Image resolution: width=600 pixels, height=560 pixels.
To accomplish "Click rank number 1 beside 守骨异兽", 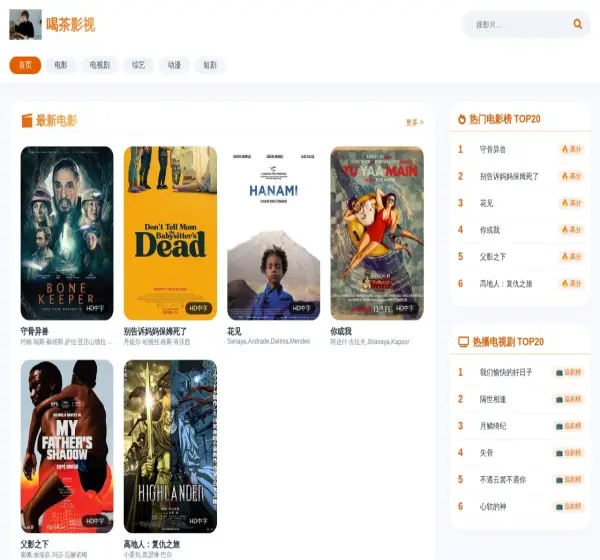I will pyautogui.click(x=460, y=149).
